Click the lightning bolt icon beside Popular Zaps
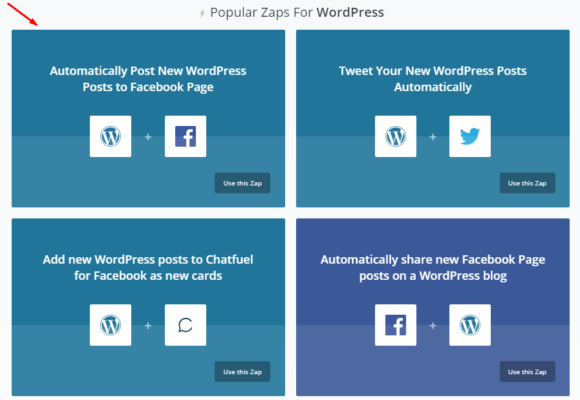Screen dimensions: 580x400 pos(202,13)
